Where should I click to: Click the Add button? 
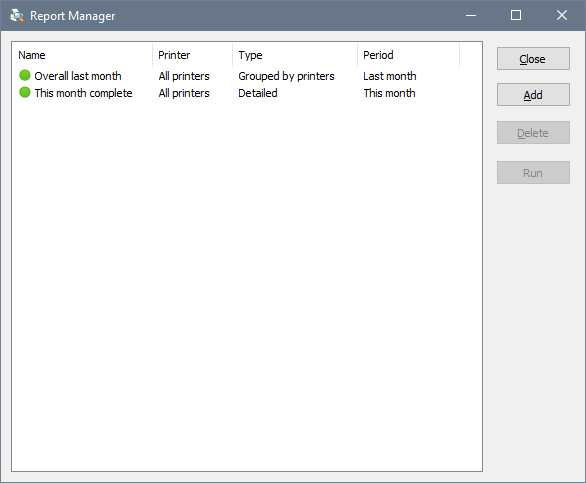click(533, 95)
